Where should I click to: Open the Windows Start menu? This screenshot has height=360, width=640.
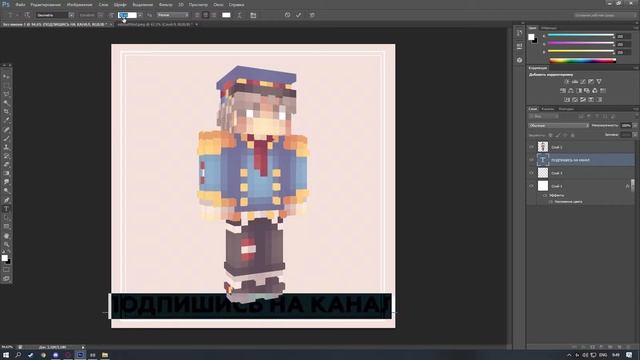pyautogui.click(x=6, y=355)
